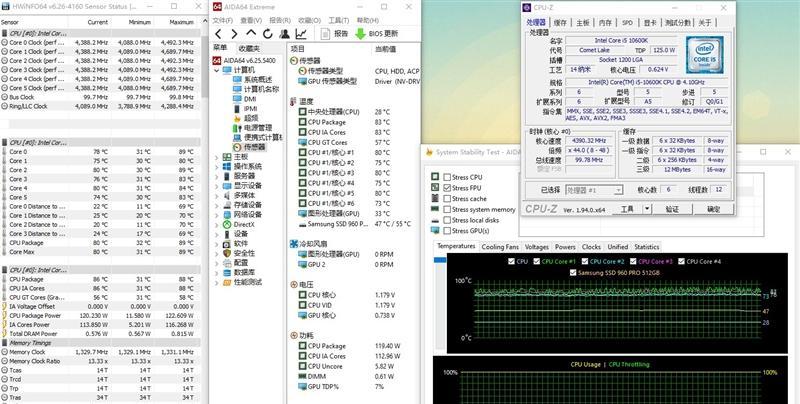This screenshot has width=800, height=404.
Task: Toggle CPU Core #1 graph checkbox
Action: click(536, 261)
